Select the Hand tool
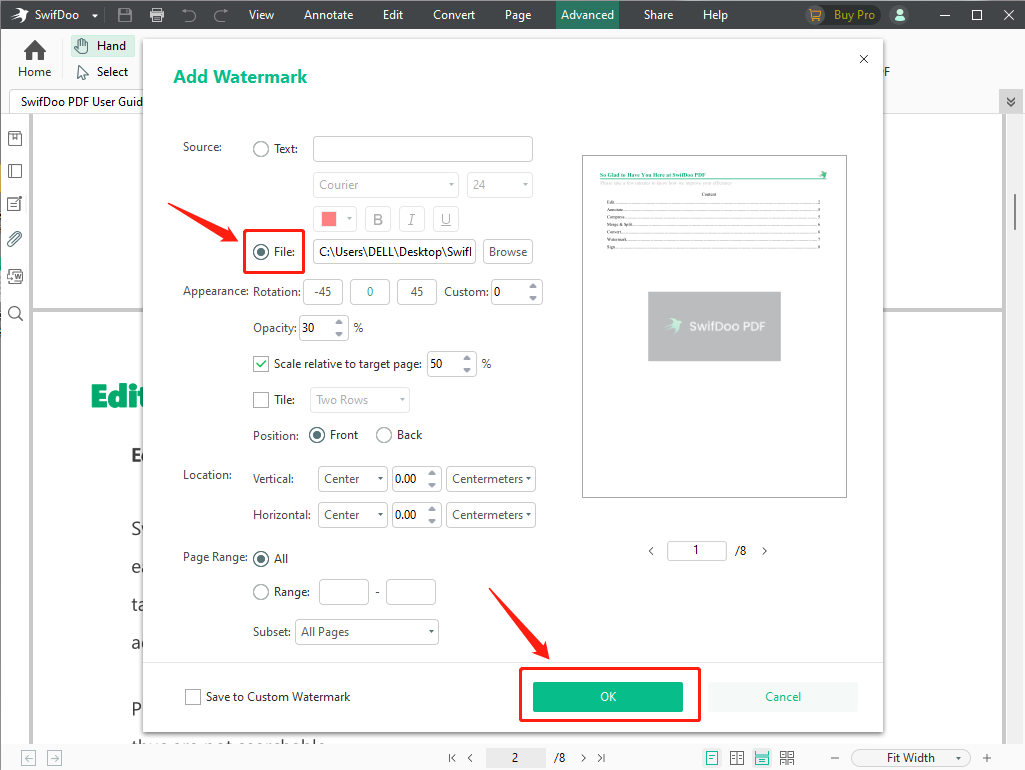This screenshot has width=1025, height=770. click(103, 46)
